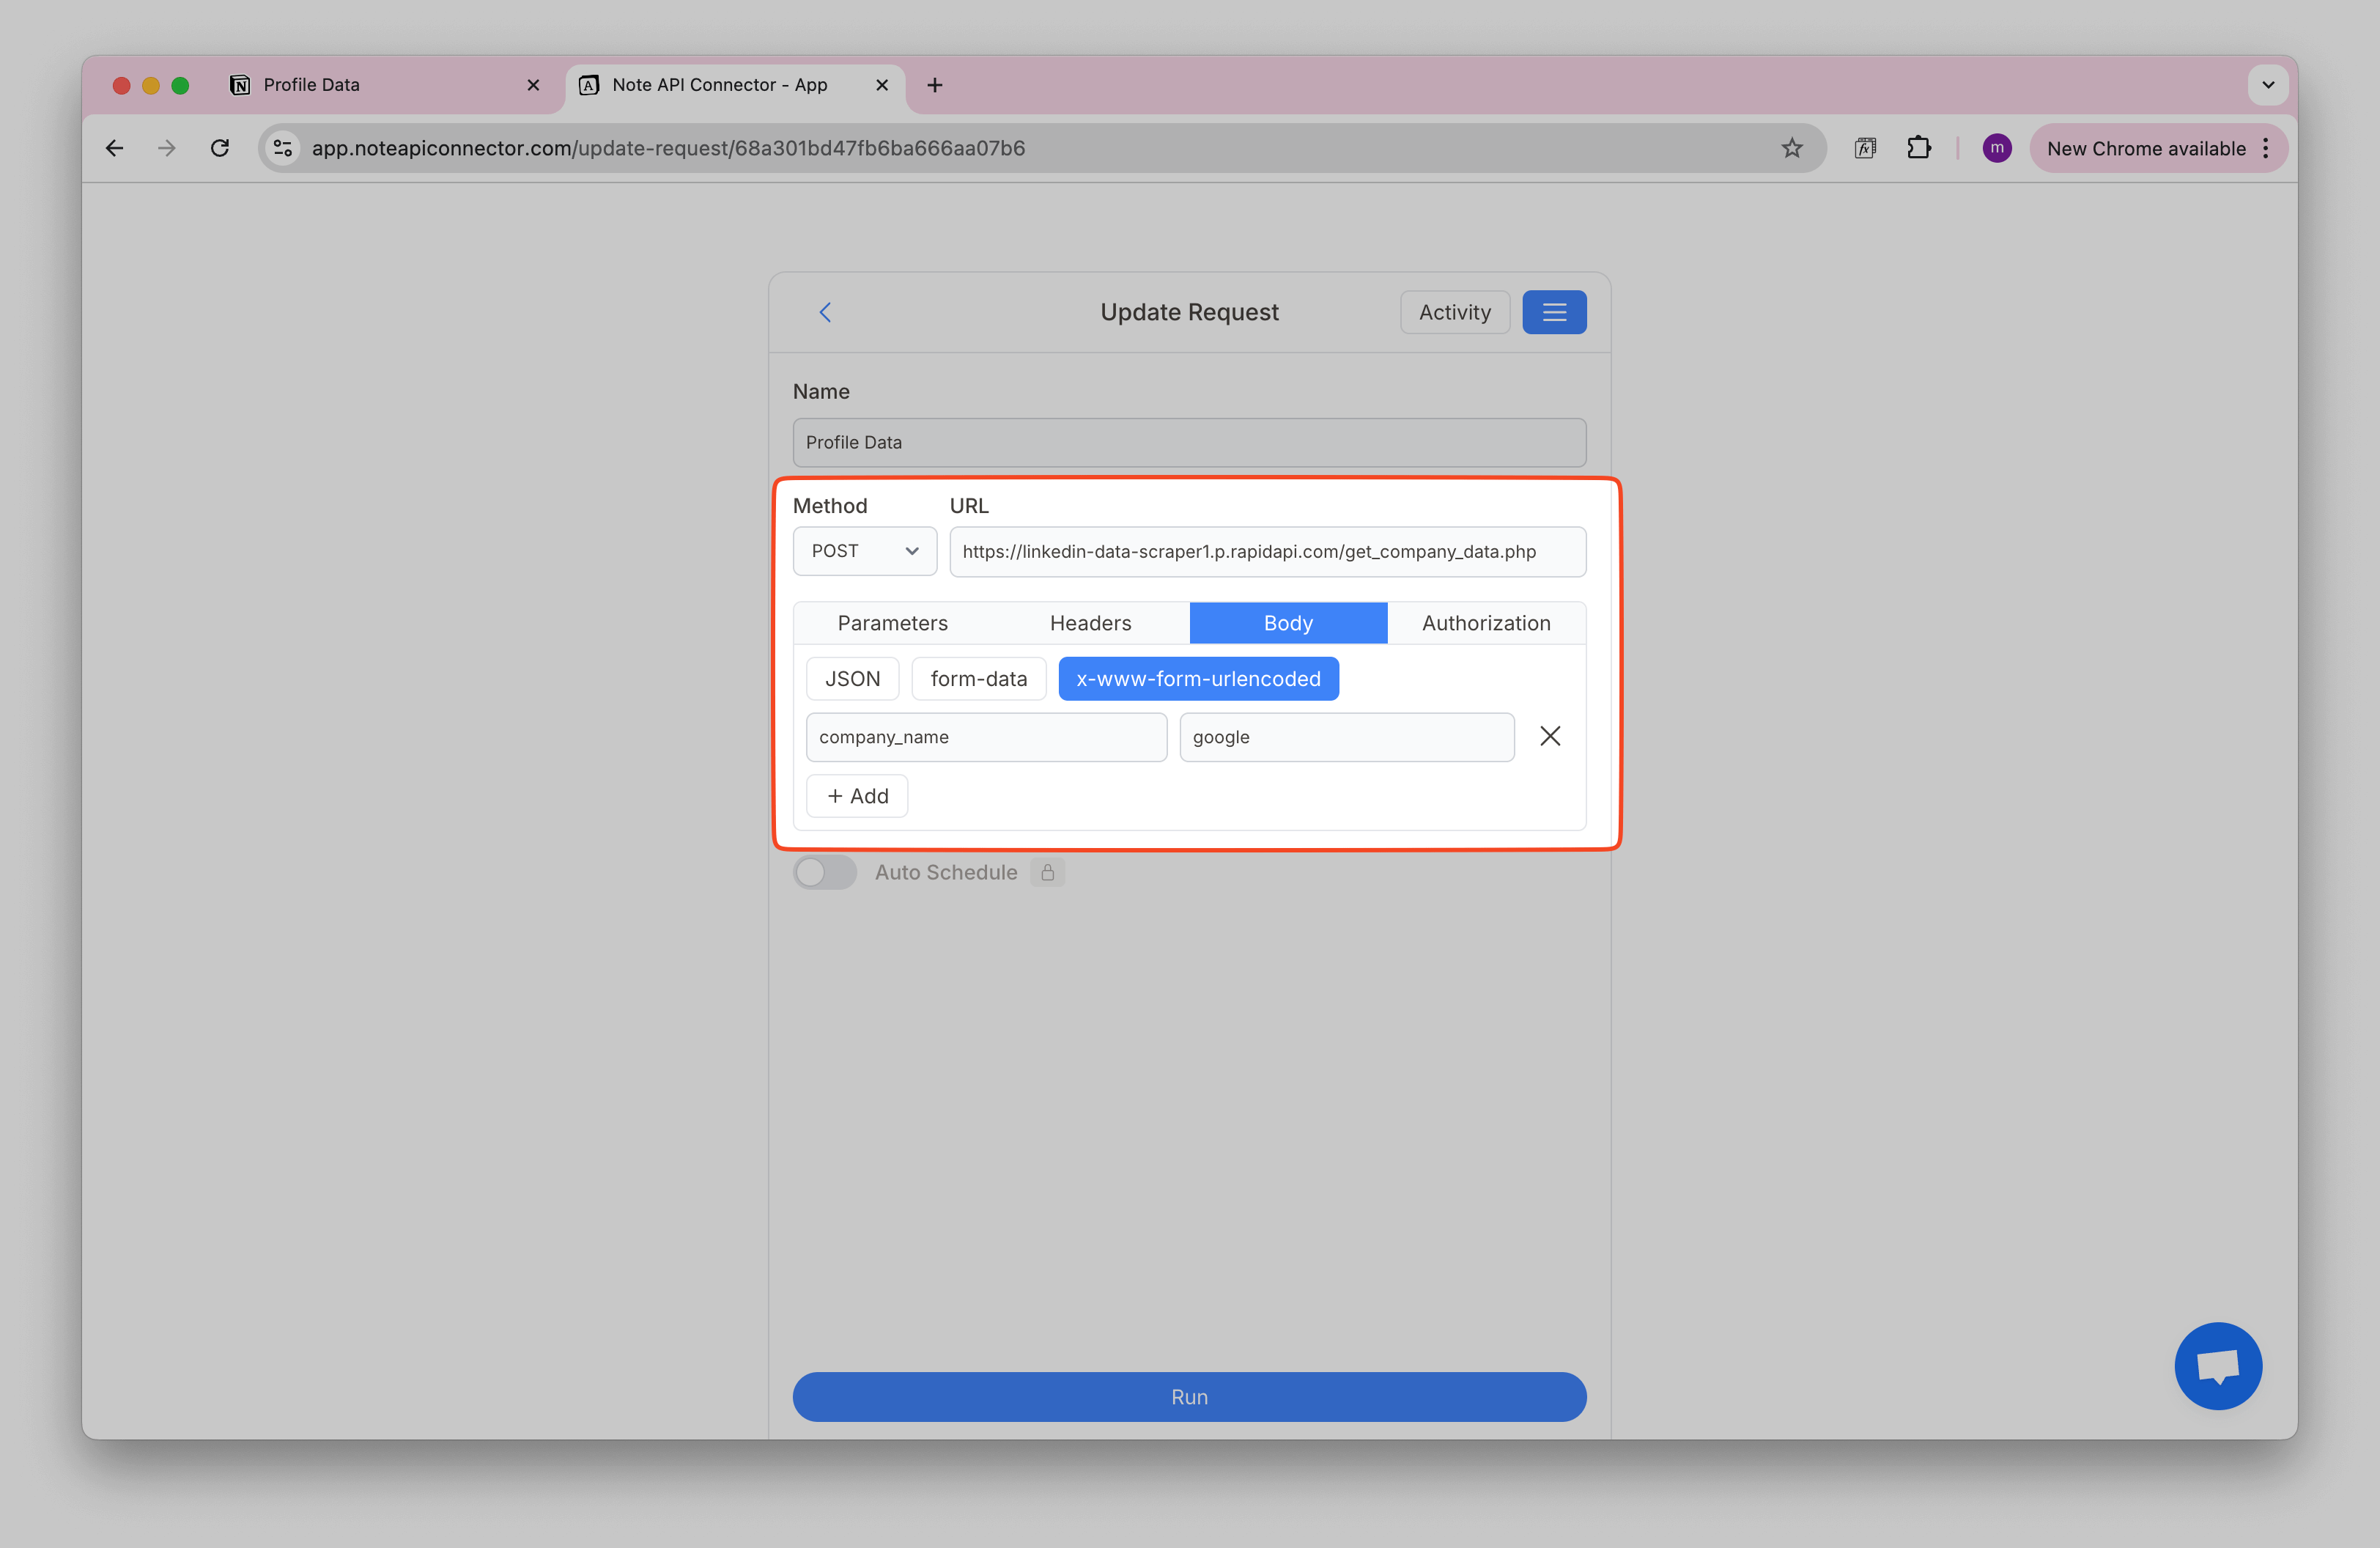Remove the company_name body row
The height and width of the screenshot is (1548, 2380).
(1550, 736)
